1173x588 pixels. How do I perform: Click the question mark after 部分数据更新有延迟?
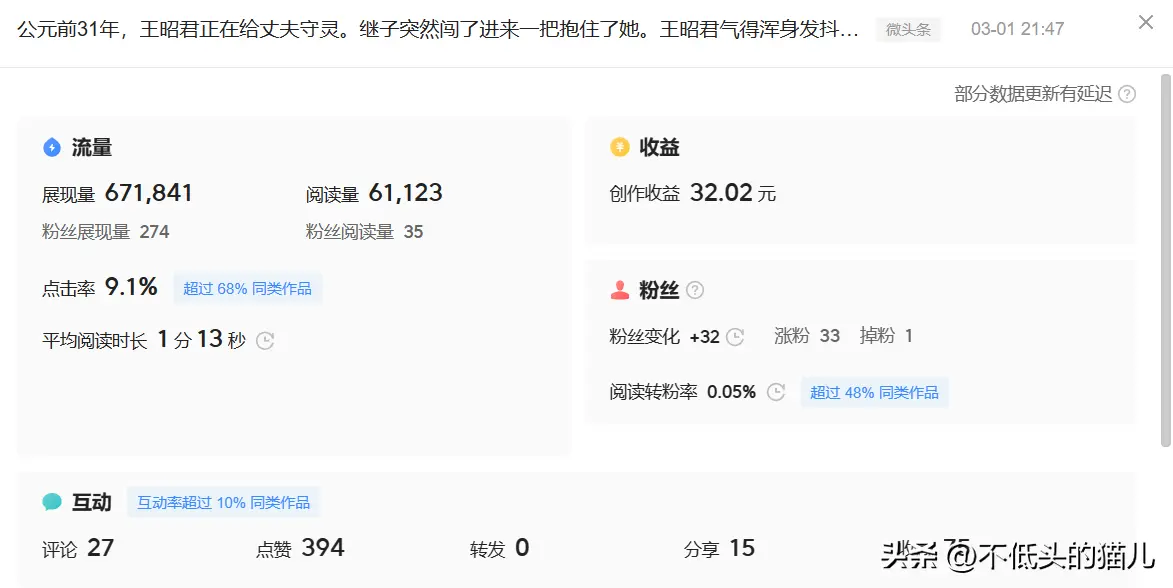point(1127,93)
